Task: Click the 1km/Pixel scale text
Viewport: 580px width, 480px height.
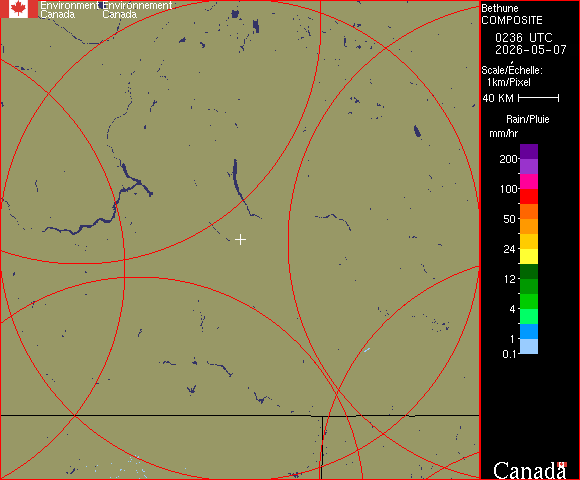Action: 509,82
